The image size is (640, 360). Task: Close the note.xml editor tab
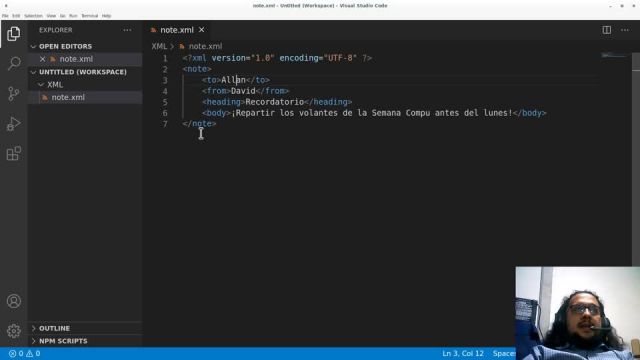(202, 30)
